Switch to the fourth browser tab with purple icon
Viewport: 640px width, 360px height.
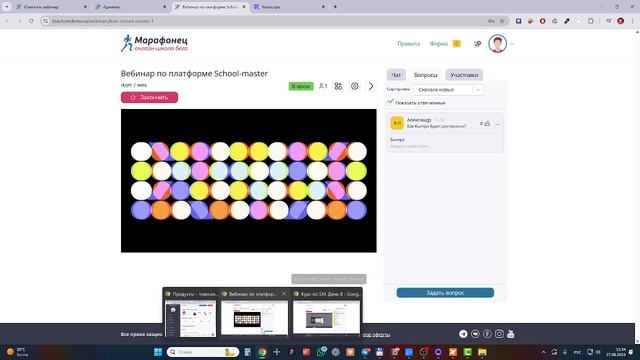tap(288, 7)
